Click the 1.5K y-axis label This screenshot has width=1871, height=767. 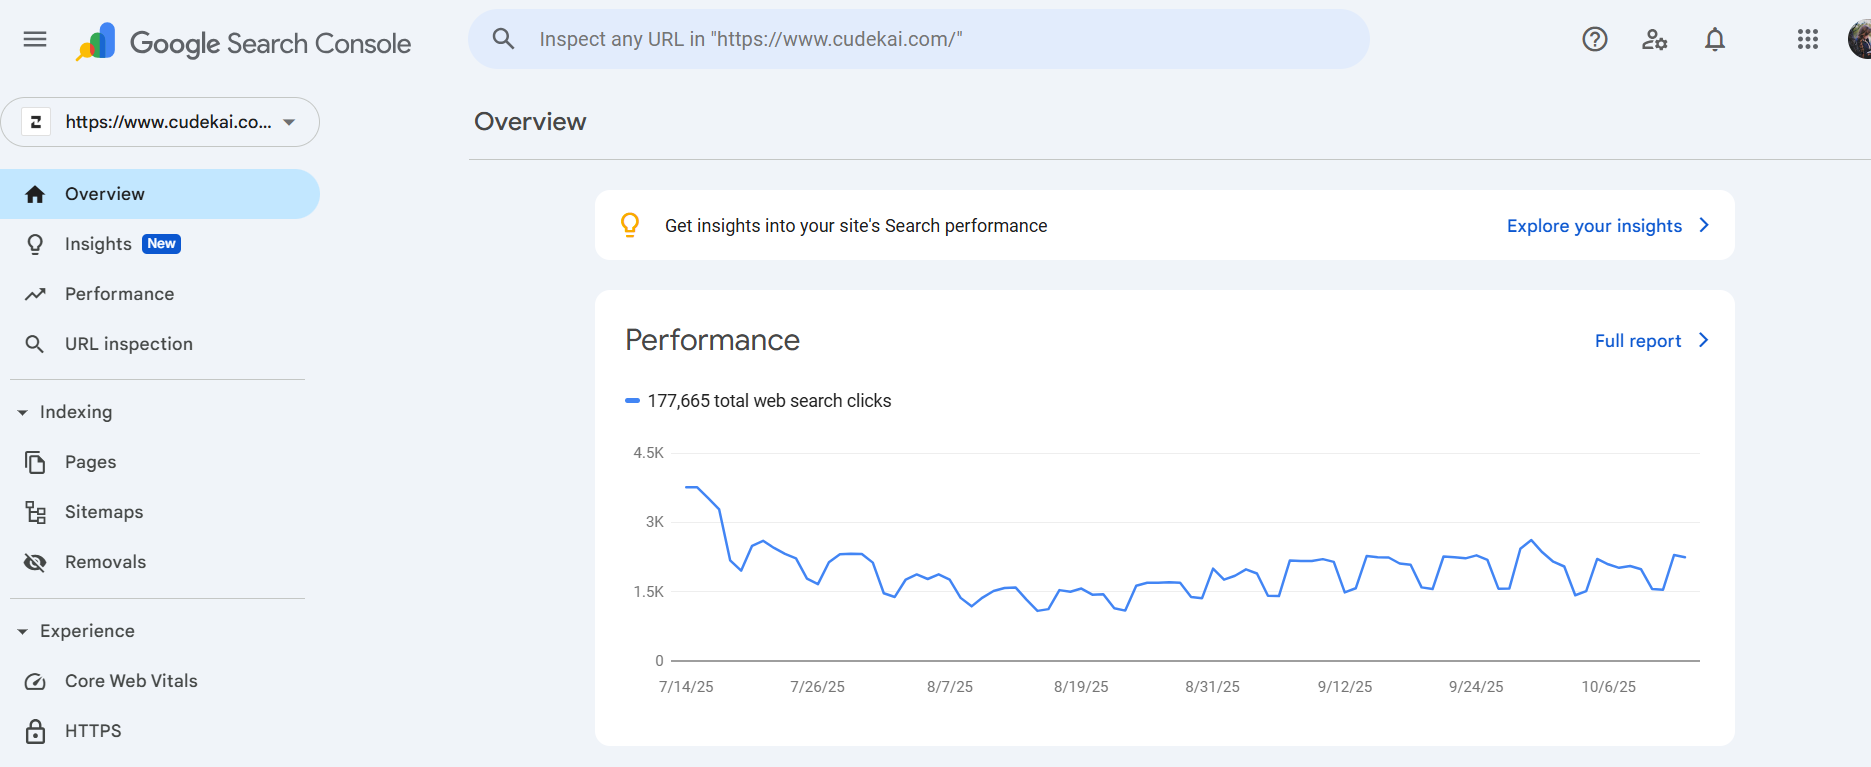click(648, 592)
